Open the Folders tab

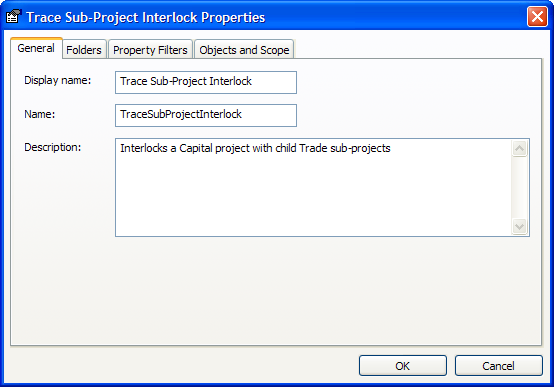click(84, 50)
